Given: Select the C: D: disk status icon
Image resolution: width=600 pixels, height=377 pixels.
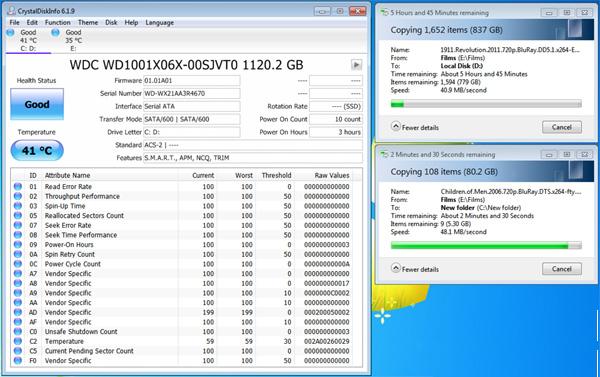Looking at the screenshot, I should (11, 33).
